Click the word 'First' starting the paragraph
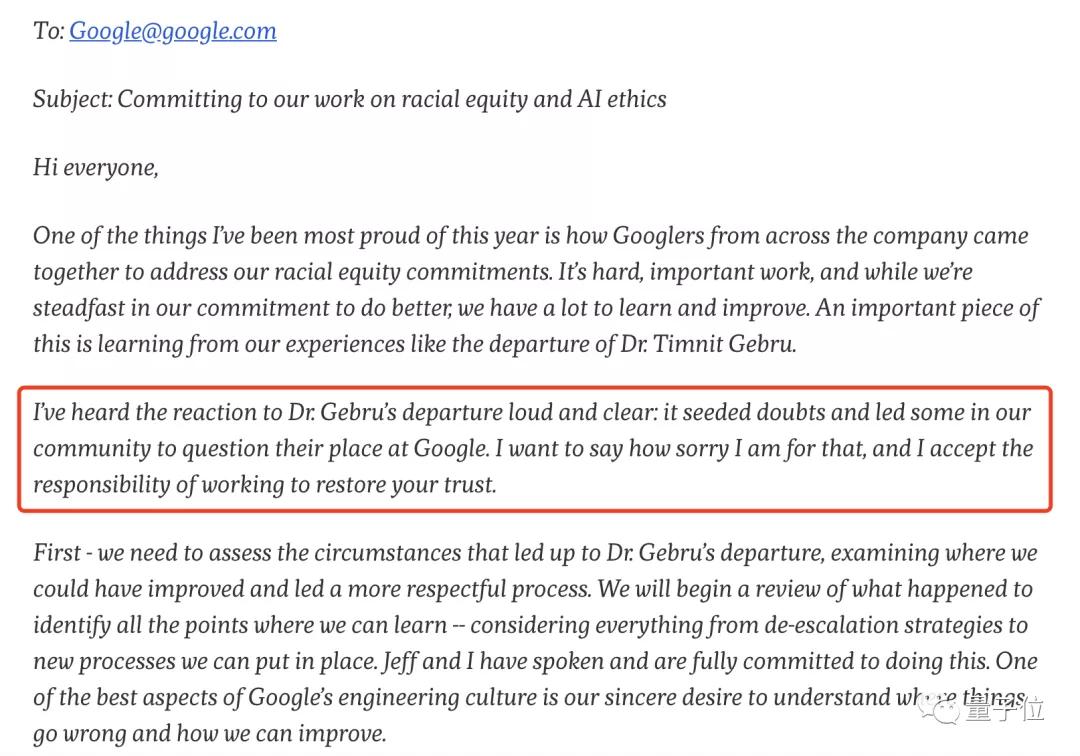This screenshot has height=756, width=1080. pos(56,553)
